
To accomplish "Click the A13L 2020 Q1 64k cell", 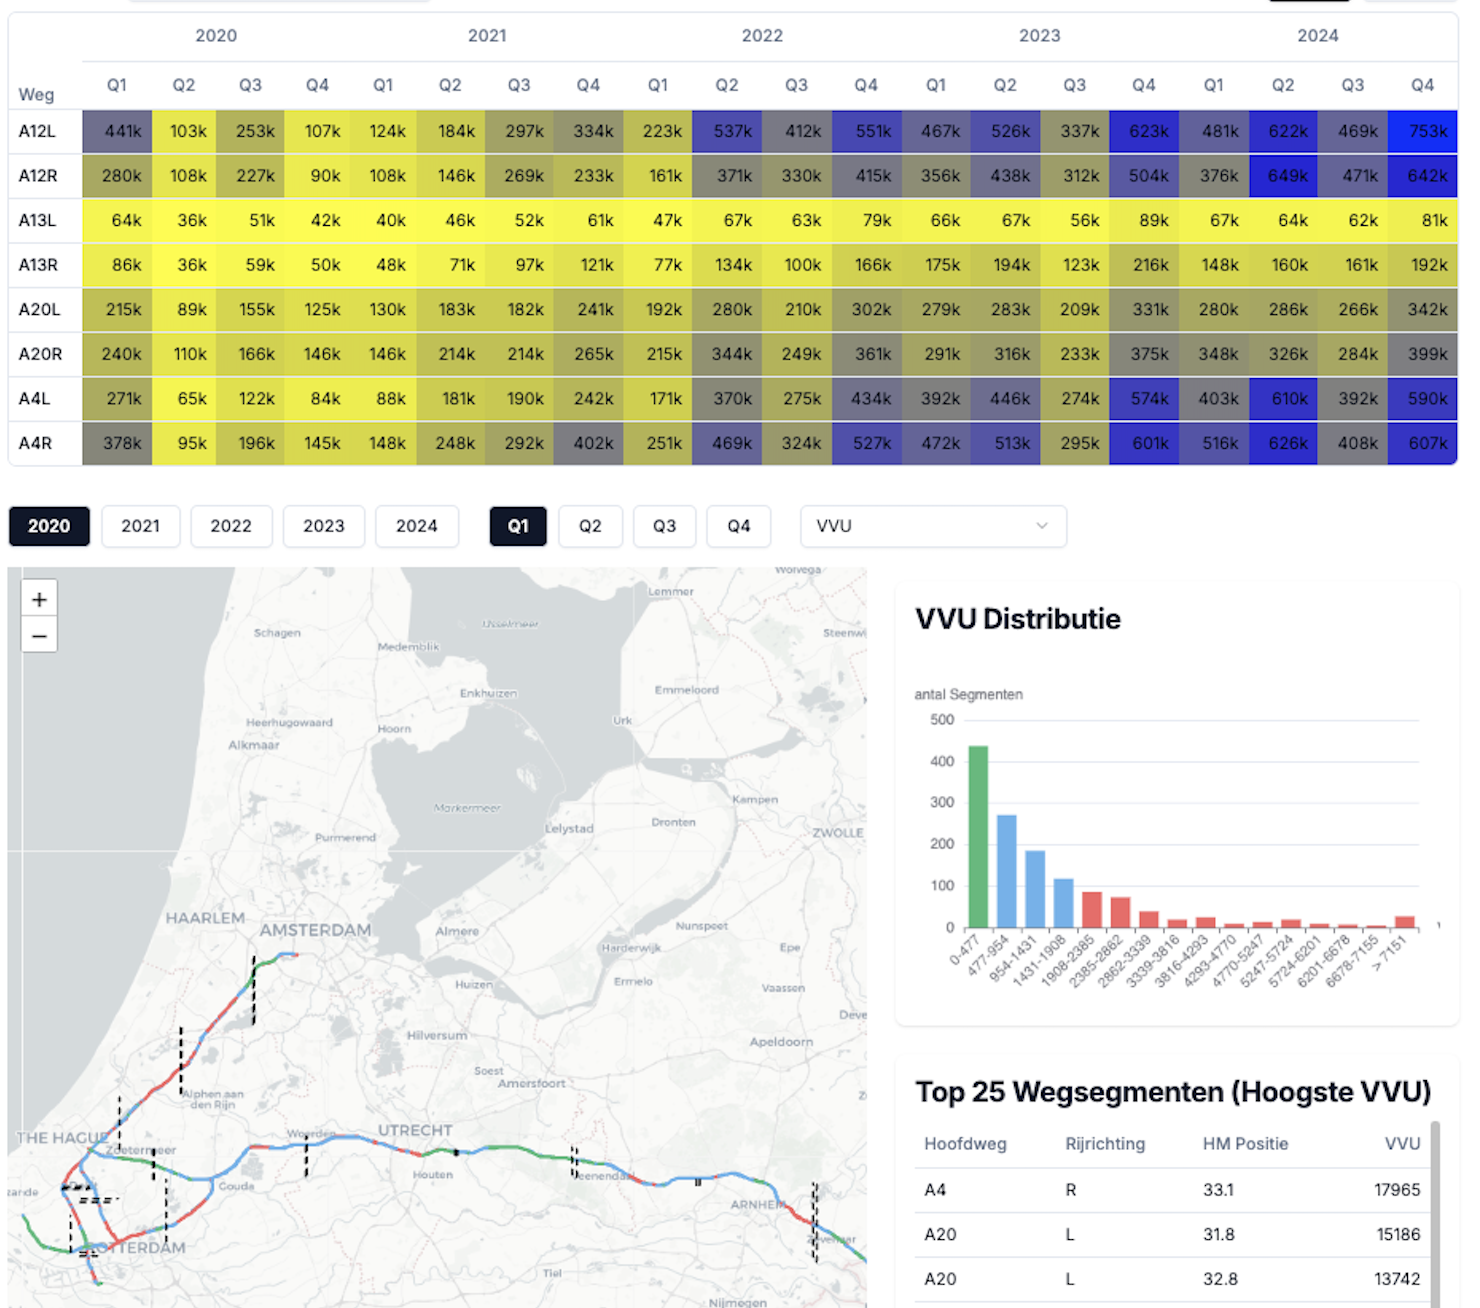I will click(x=117, y=220).
